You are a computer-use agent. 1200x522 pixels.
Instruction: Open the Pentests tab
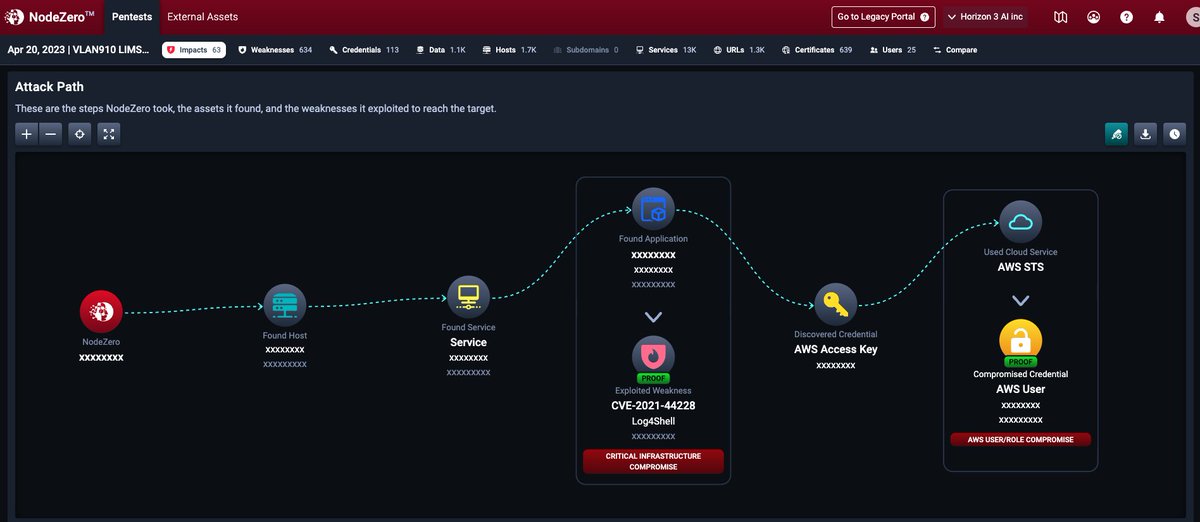point(132,17)
